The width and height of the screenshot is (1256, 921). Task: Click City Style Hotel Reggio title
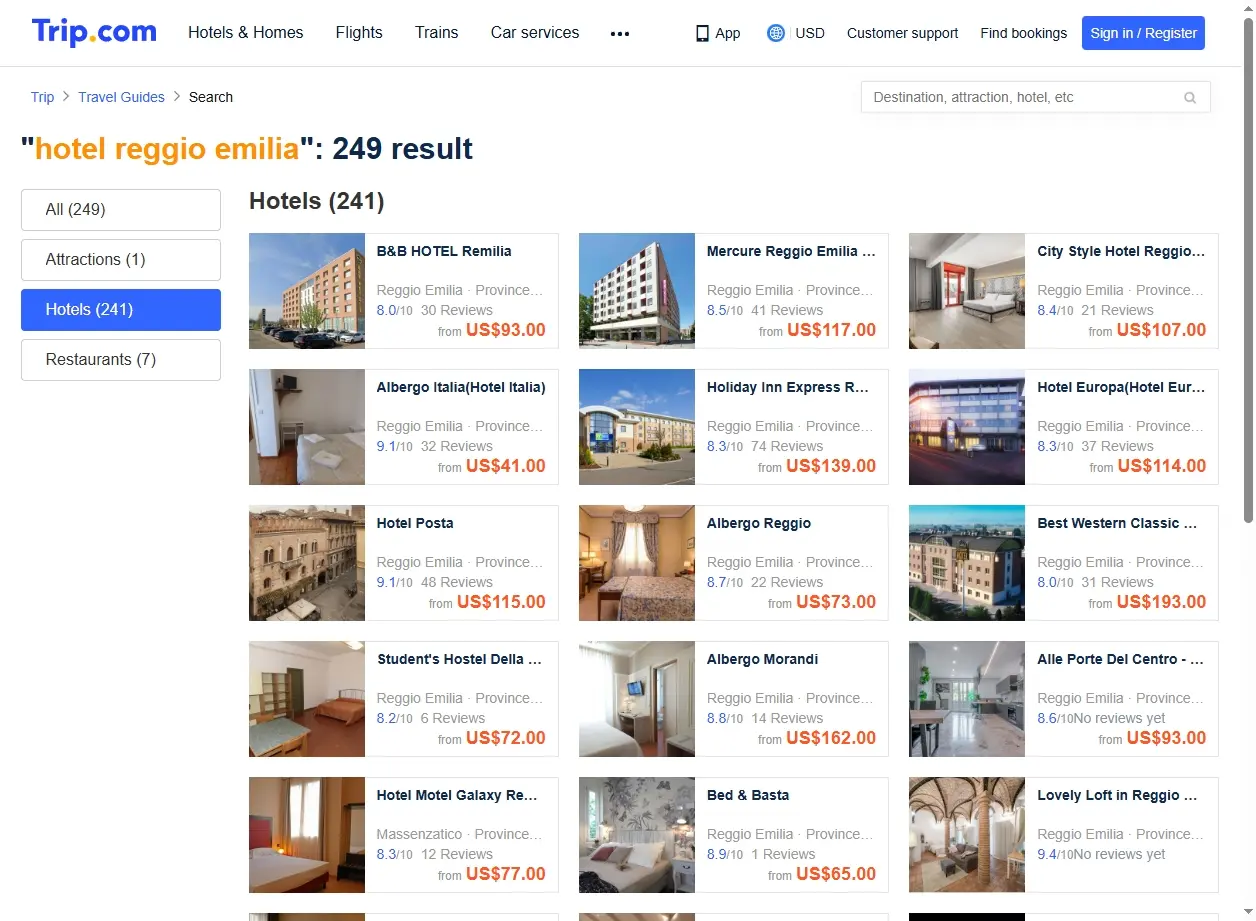(1121, 251)
